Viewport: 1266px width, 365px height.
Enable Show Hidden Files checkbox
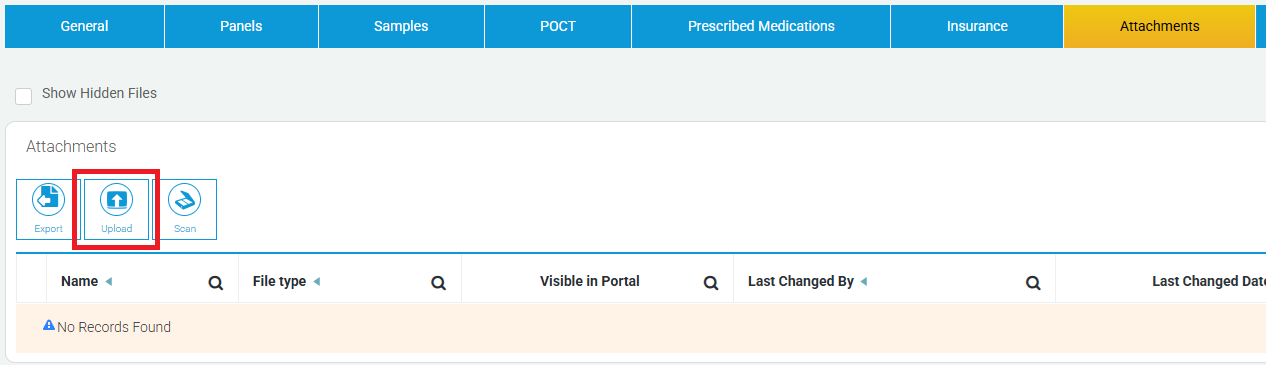(x=24, y=96)
